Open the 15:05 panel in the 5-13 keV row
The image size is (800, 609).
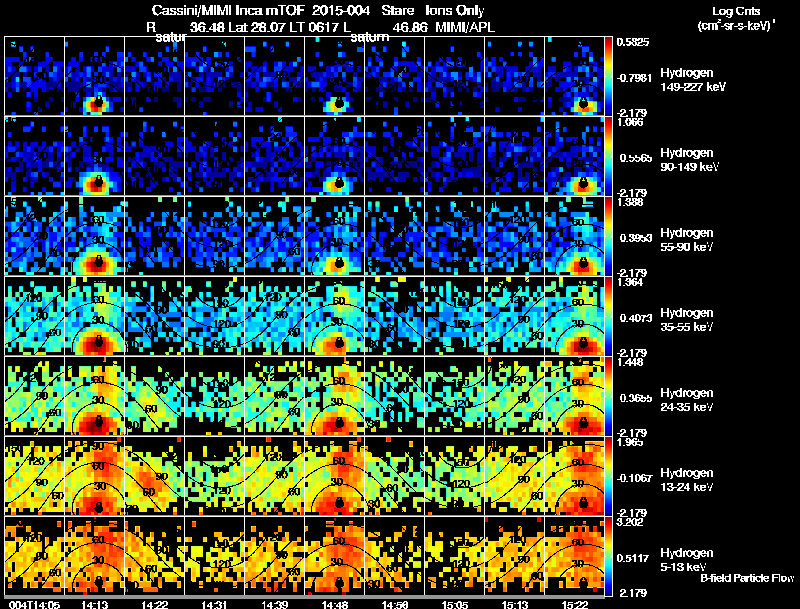coord(455,556)
